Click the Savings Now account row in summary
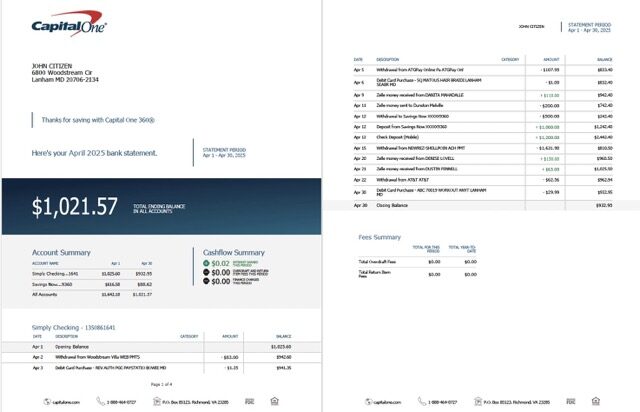Screen dimensions: 640x412 [x=92, y=284]
